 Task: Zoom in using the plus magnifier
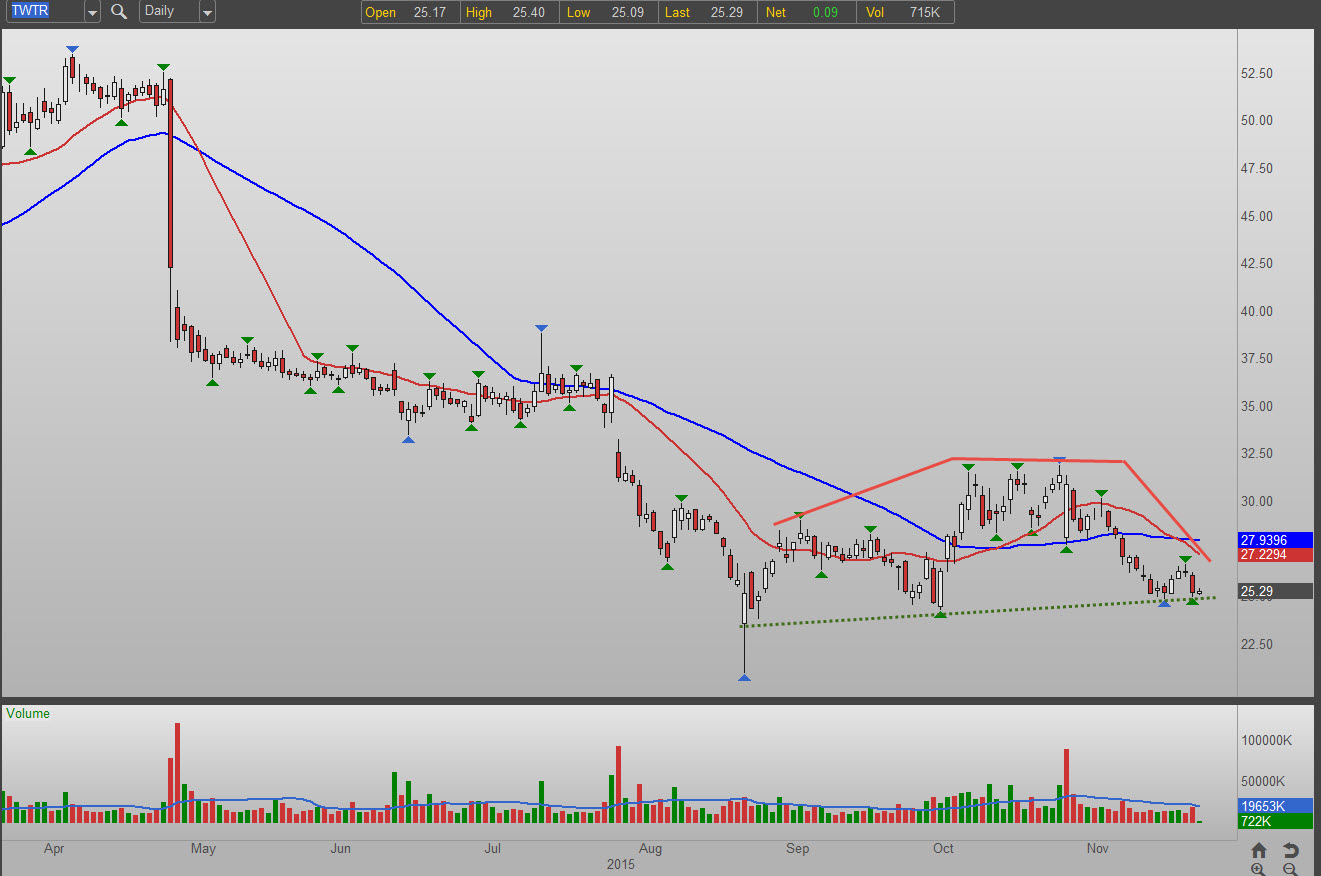pos(1259,869)
